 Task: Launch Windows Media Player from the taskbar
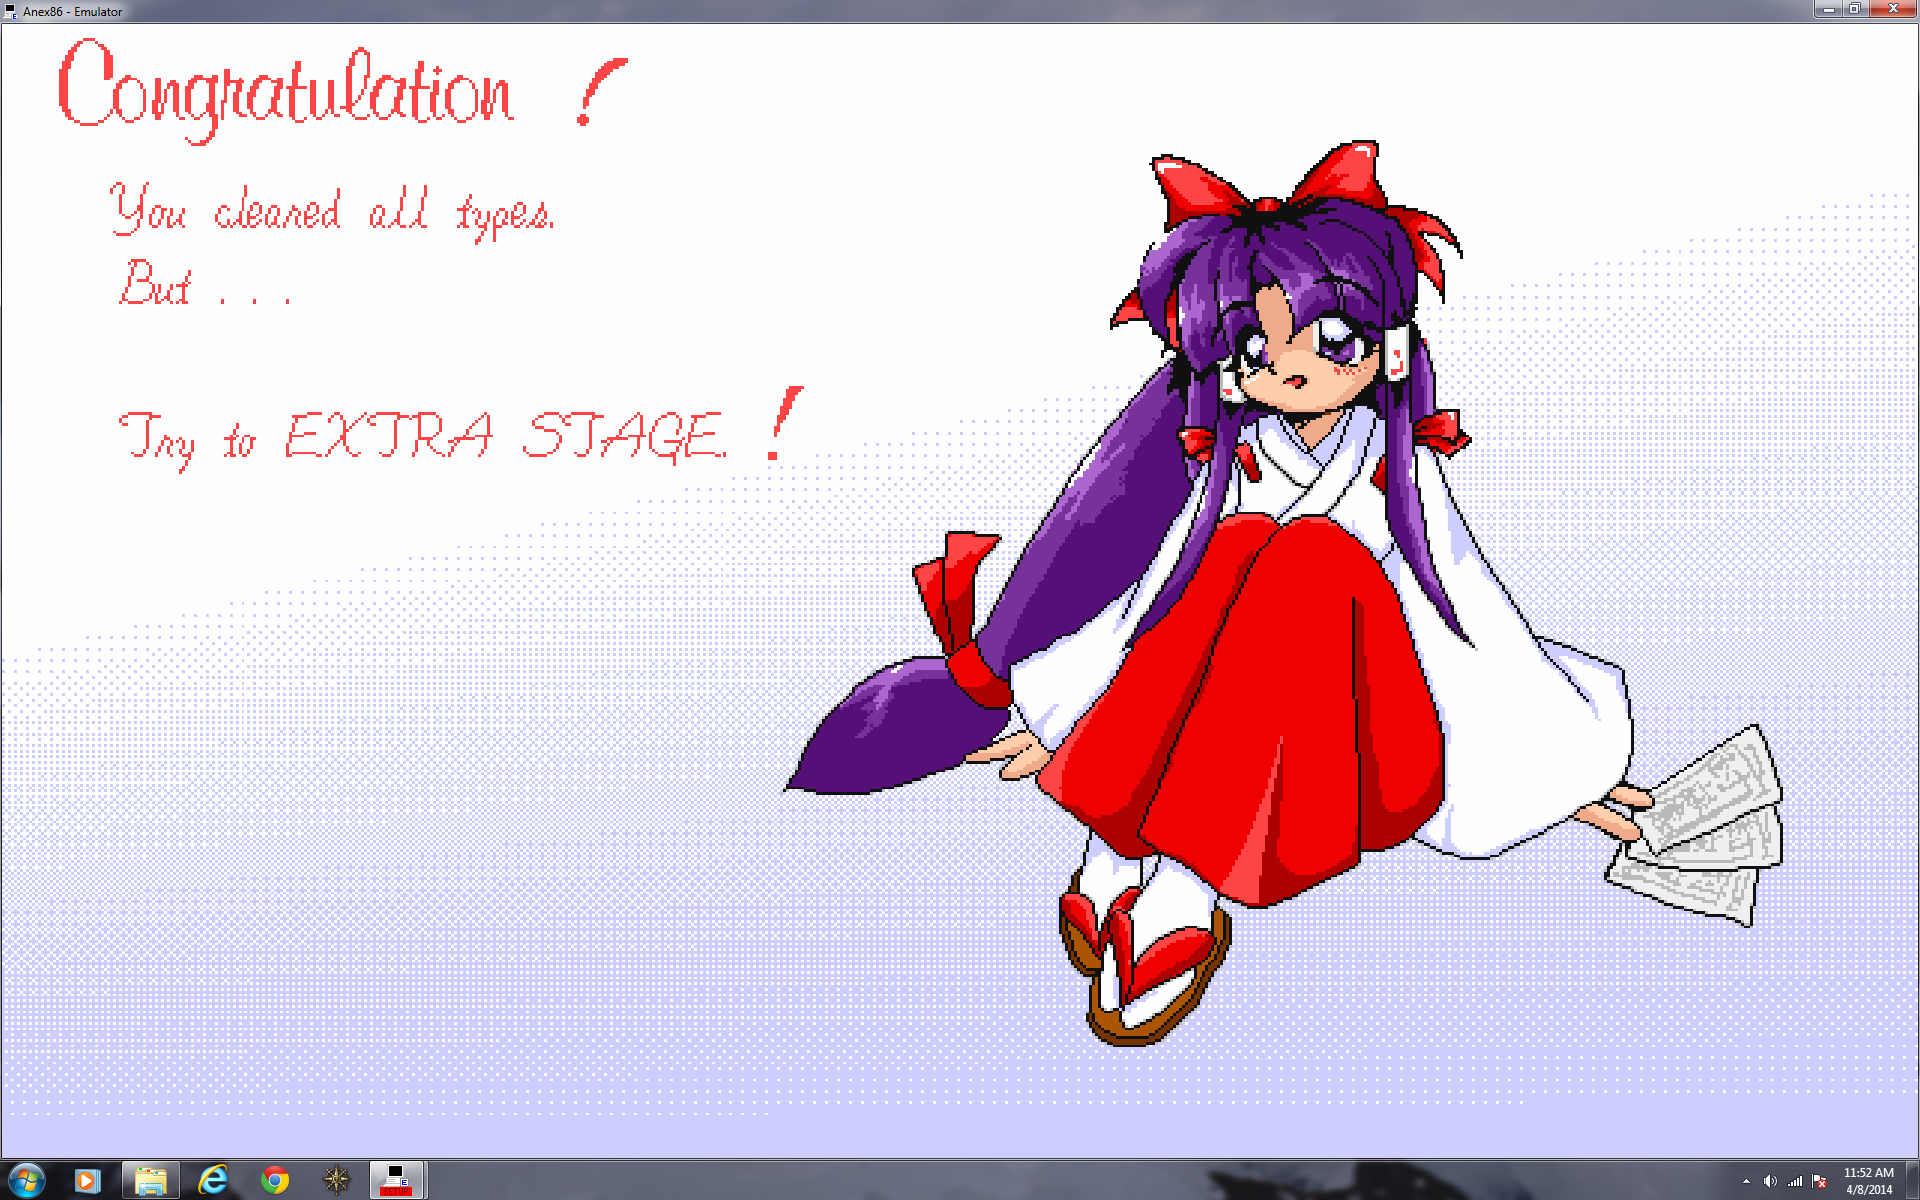tap(88, 1181)
